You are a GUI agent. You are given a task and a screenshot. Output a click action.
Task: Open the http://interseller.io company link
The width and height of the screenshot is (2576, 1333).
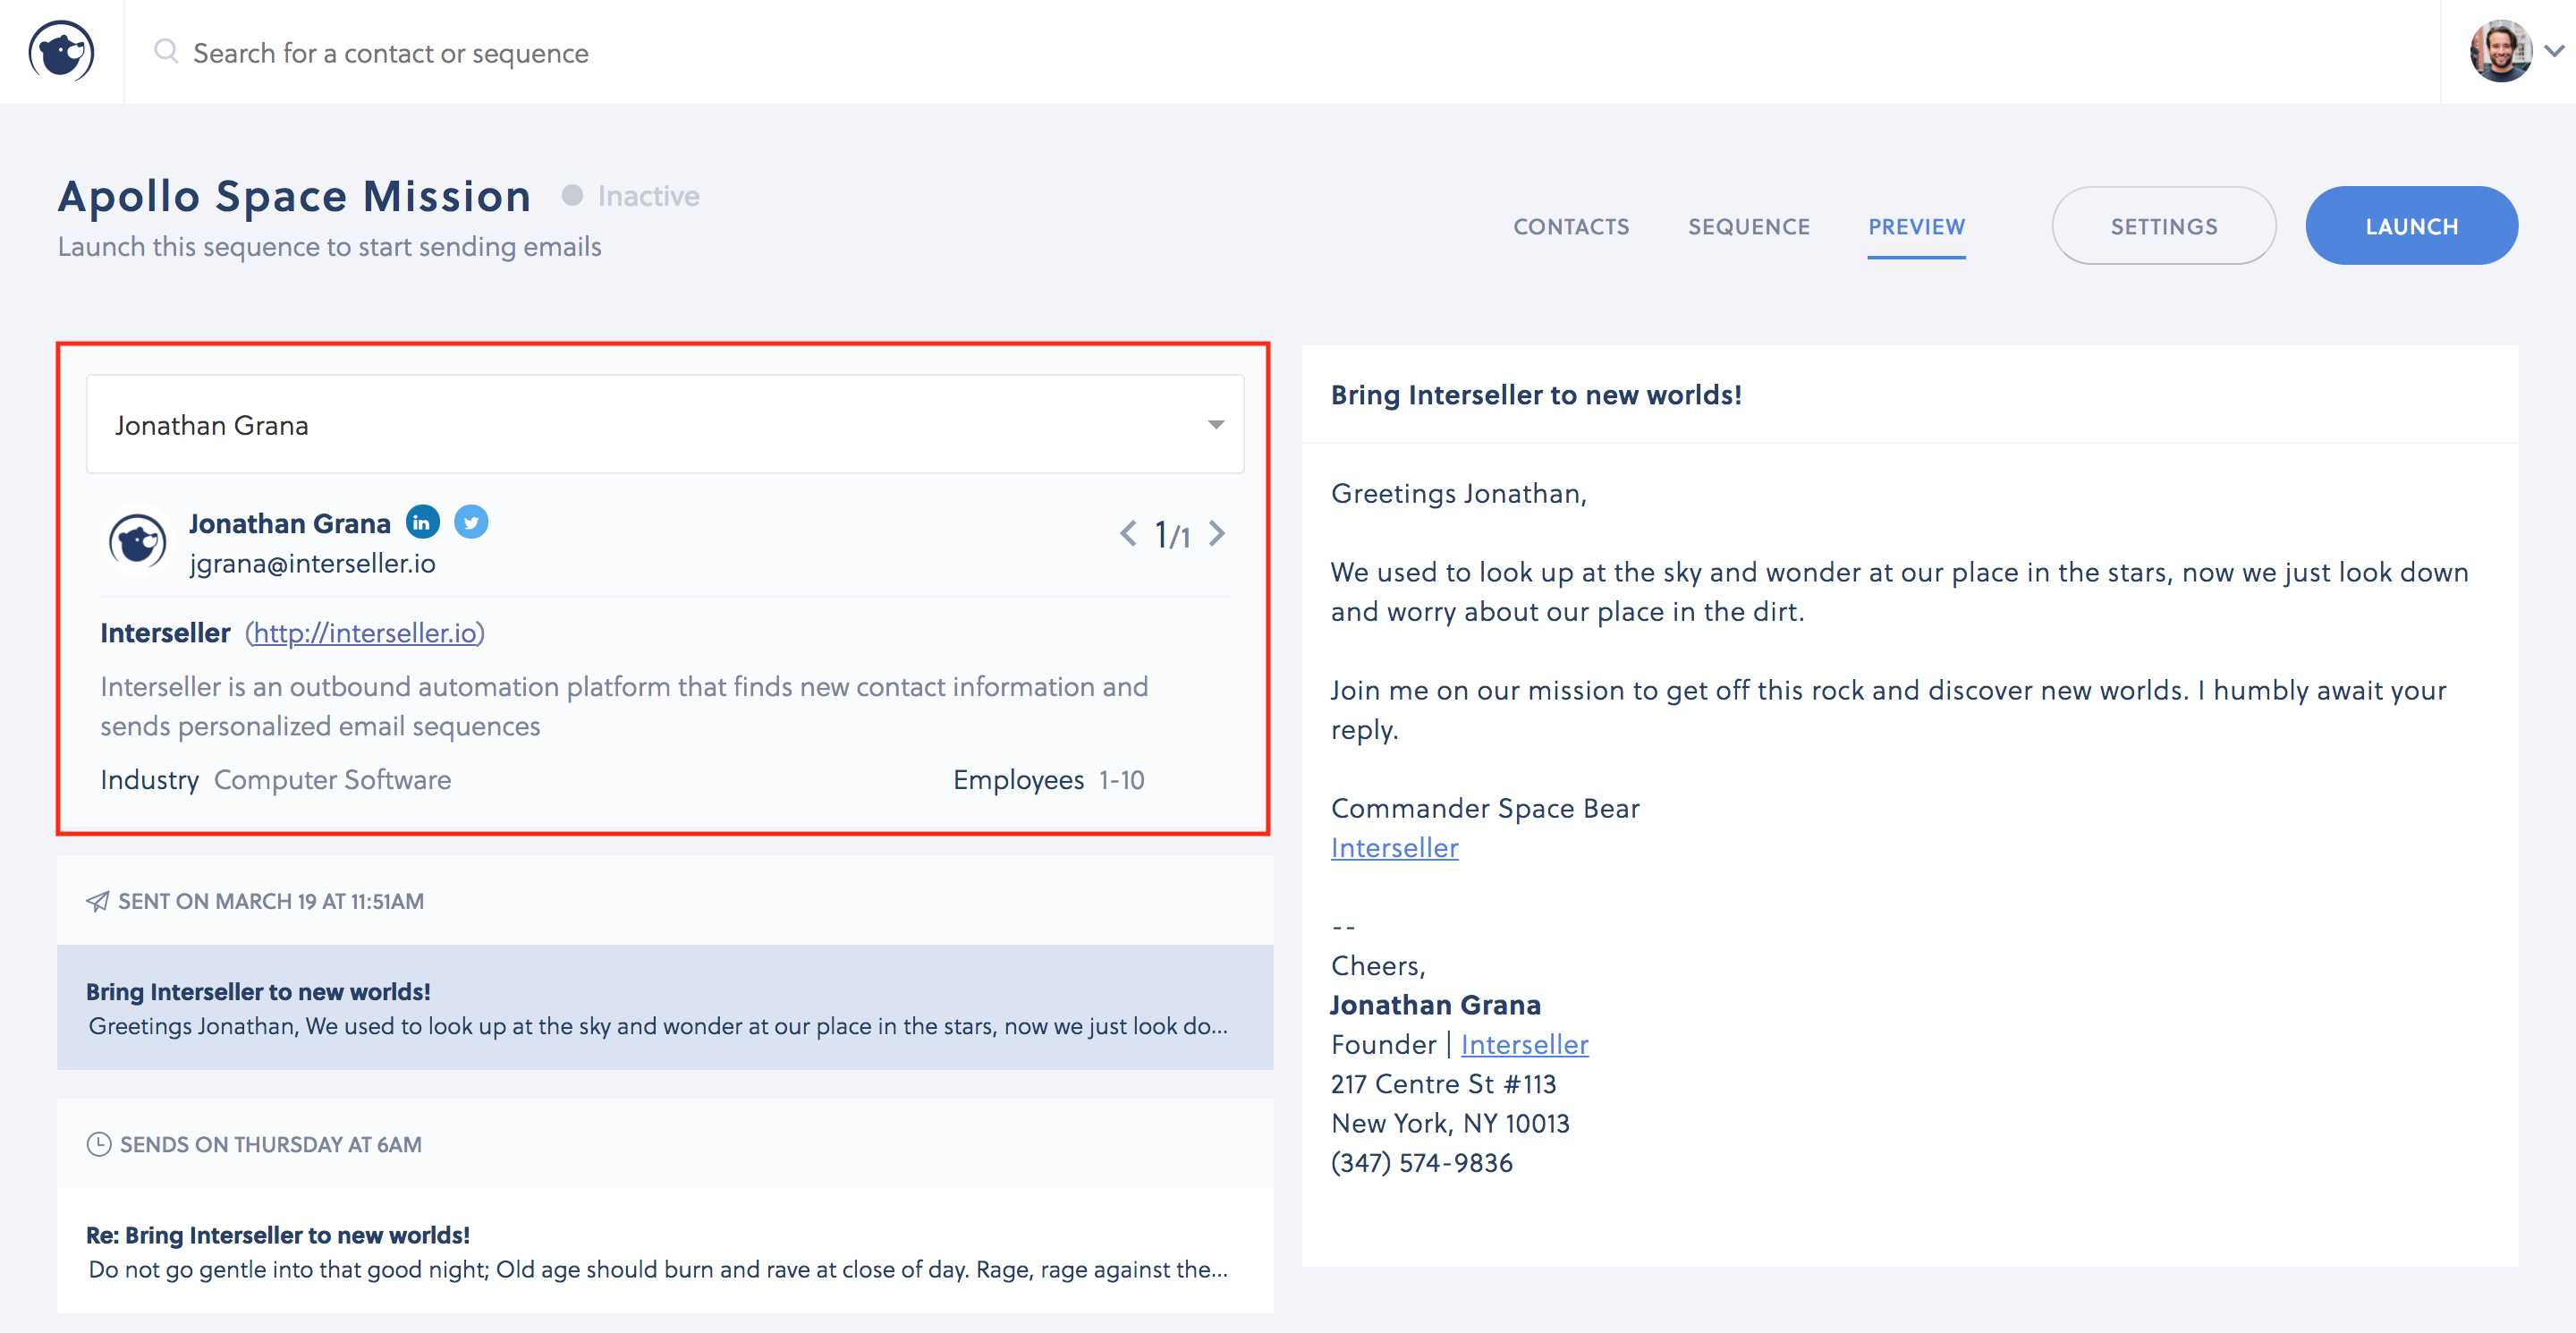click(365, 633)
